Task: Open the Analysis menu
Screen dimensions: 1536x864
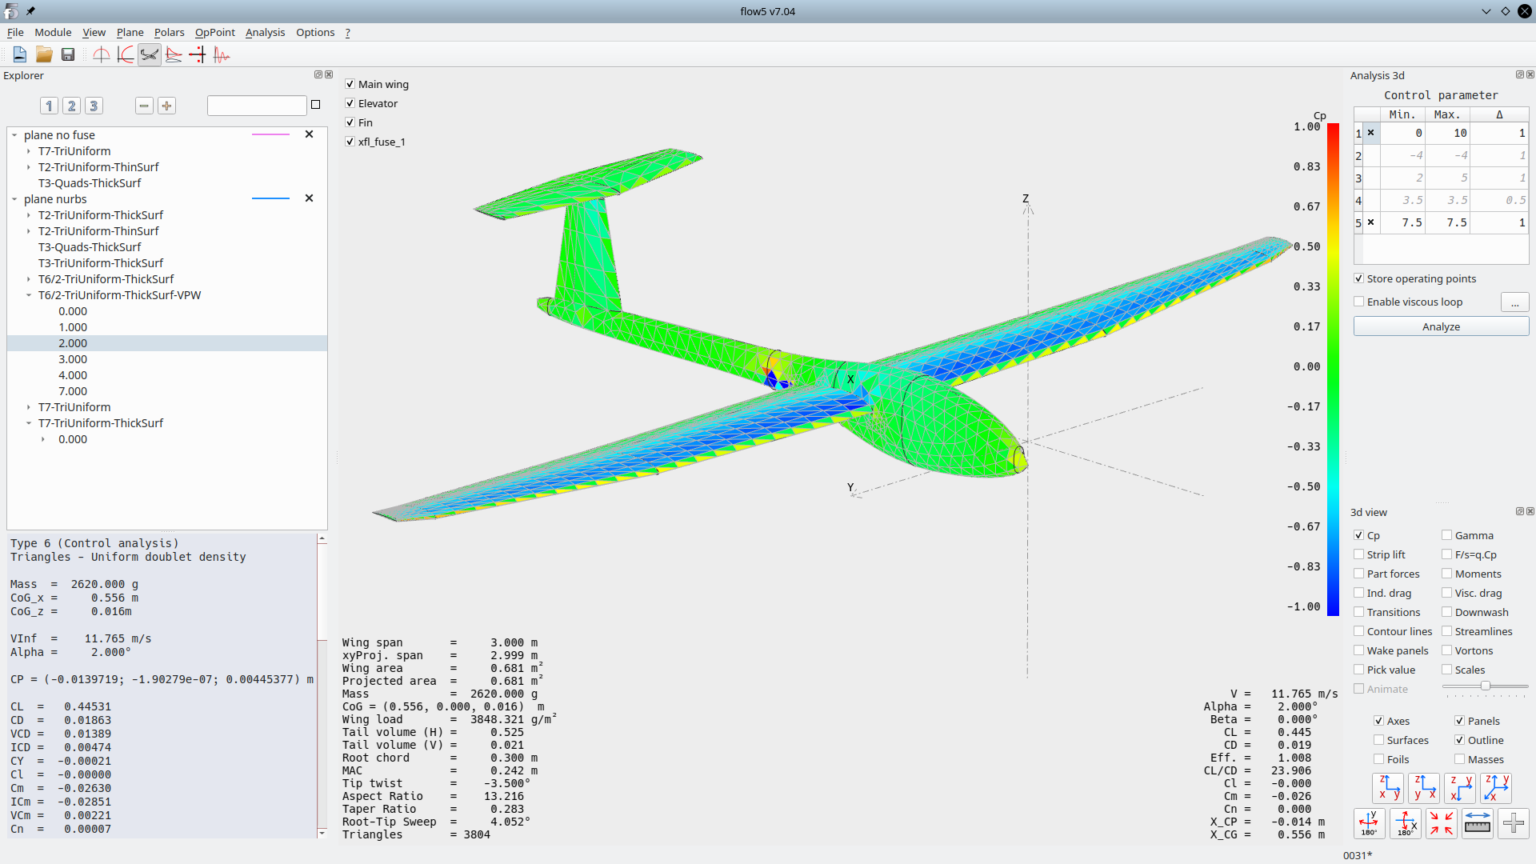Action: pos(265,32)
